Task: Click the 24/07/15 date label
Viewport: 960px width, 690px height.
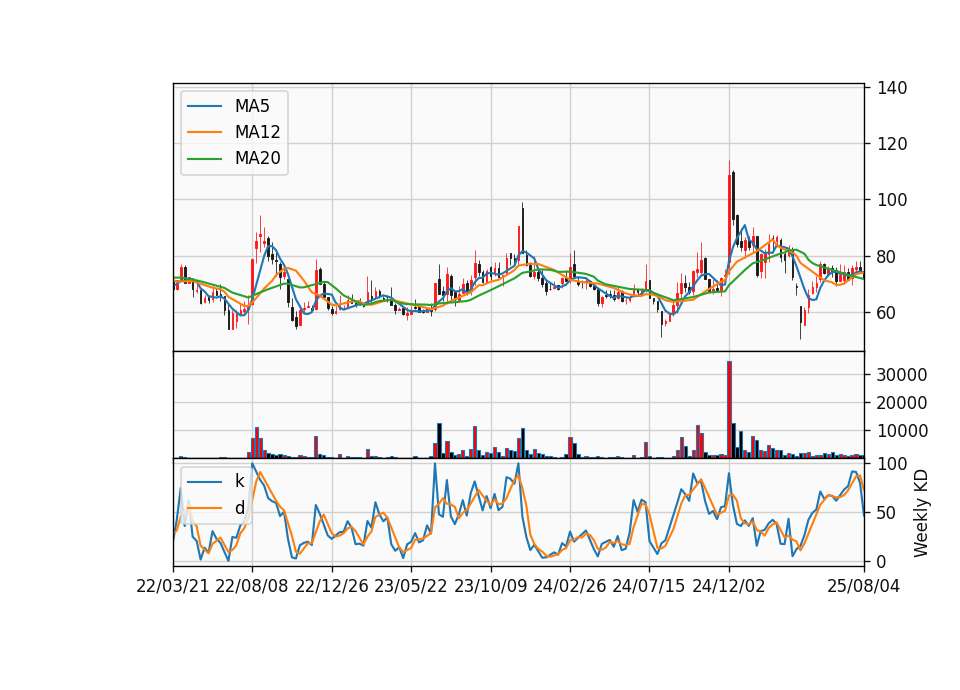Action: (x=649, y=586)
